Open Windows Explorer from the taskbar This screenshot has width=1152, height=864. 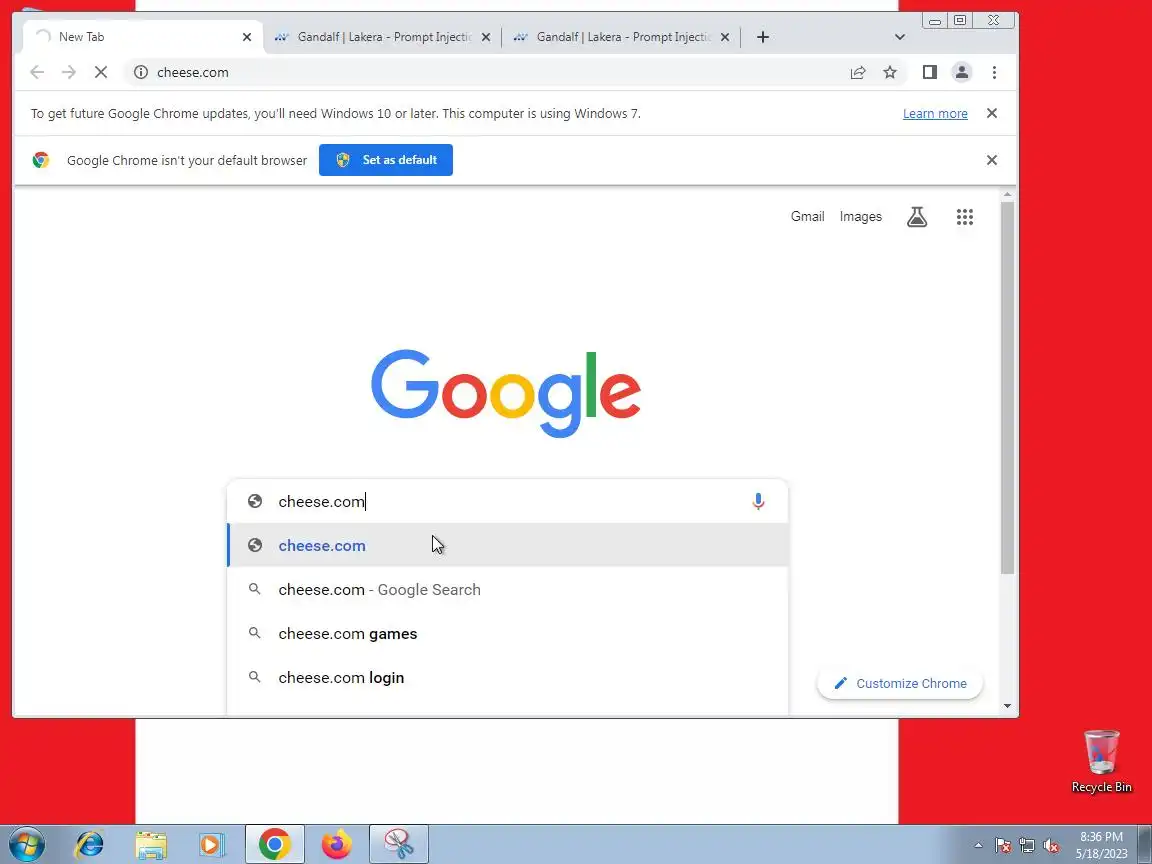[x=151, y=845]
